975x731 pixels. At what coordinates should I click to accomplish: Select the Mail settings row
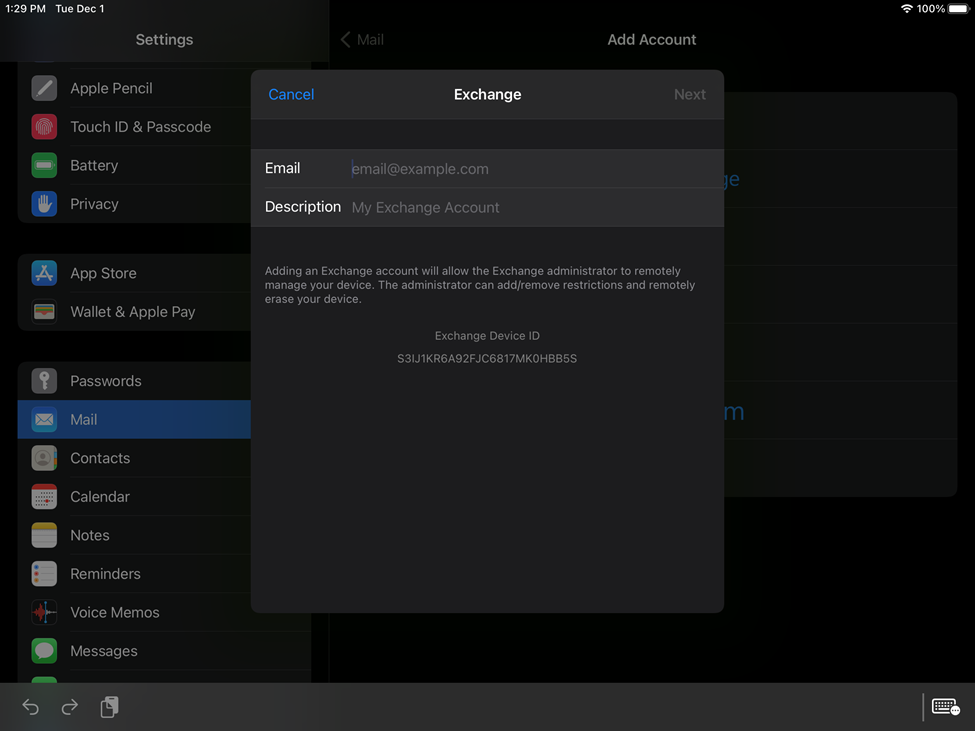point(134,420)
